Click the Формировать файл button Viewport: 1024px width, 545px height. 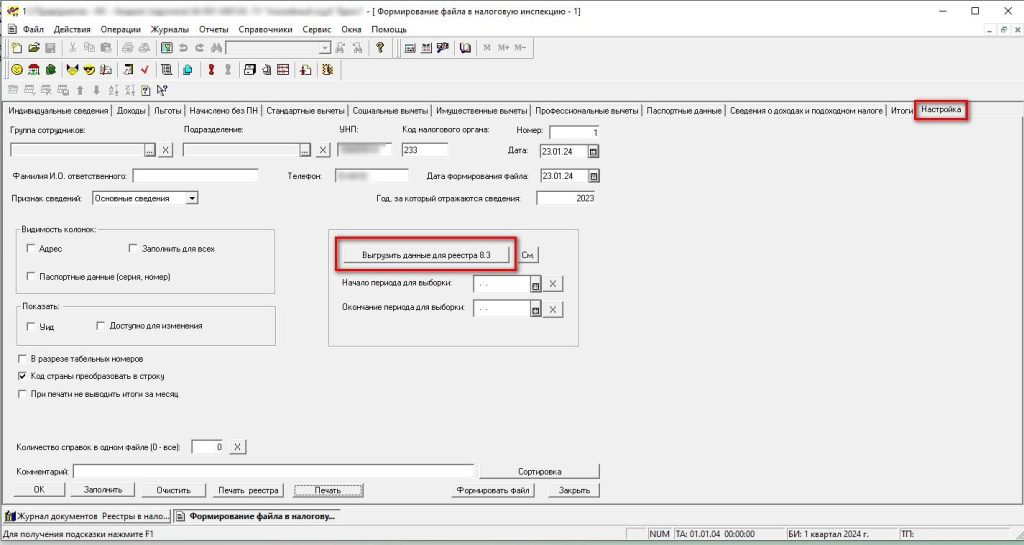[x=494, y=490]
